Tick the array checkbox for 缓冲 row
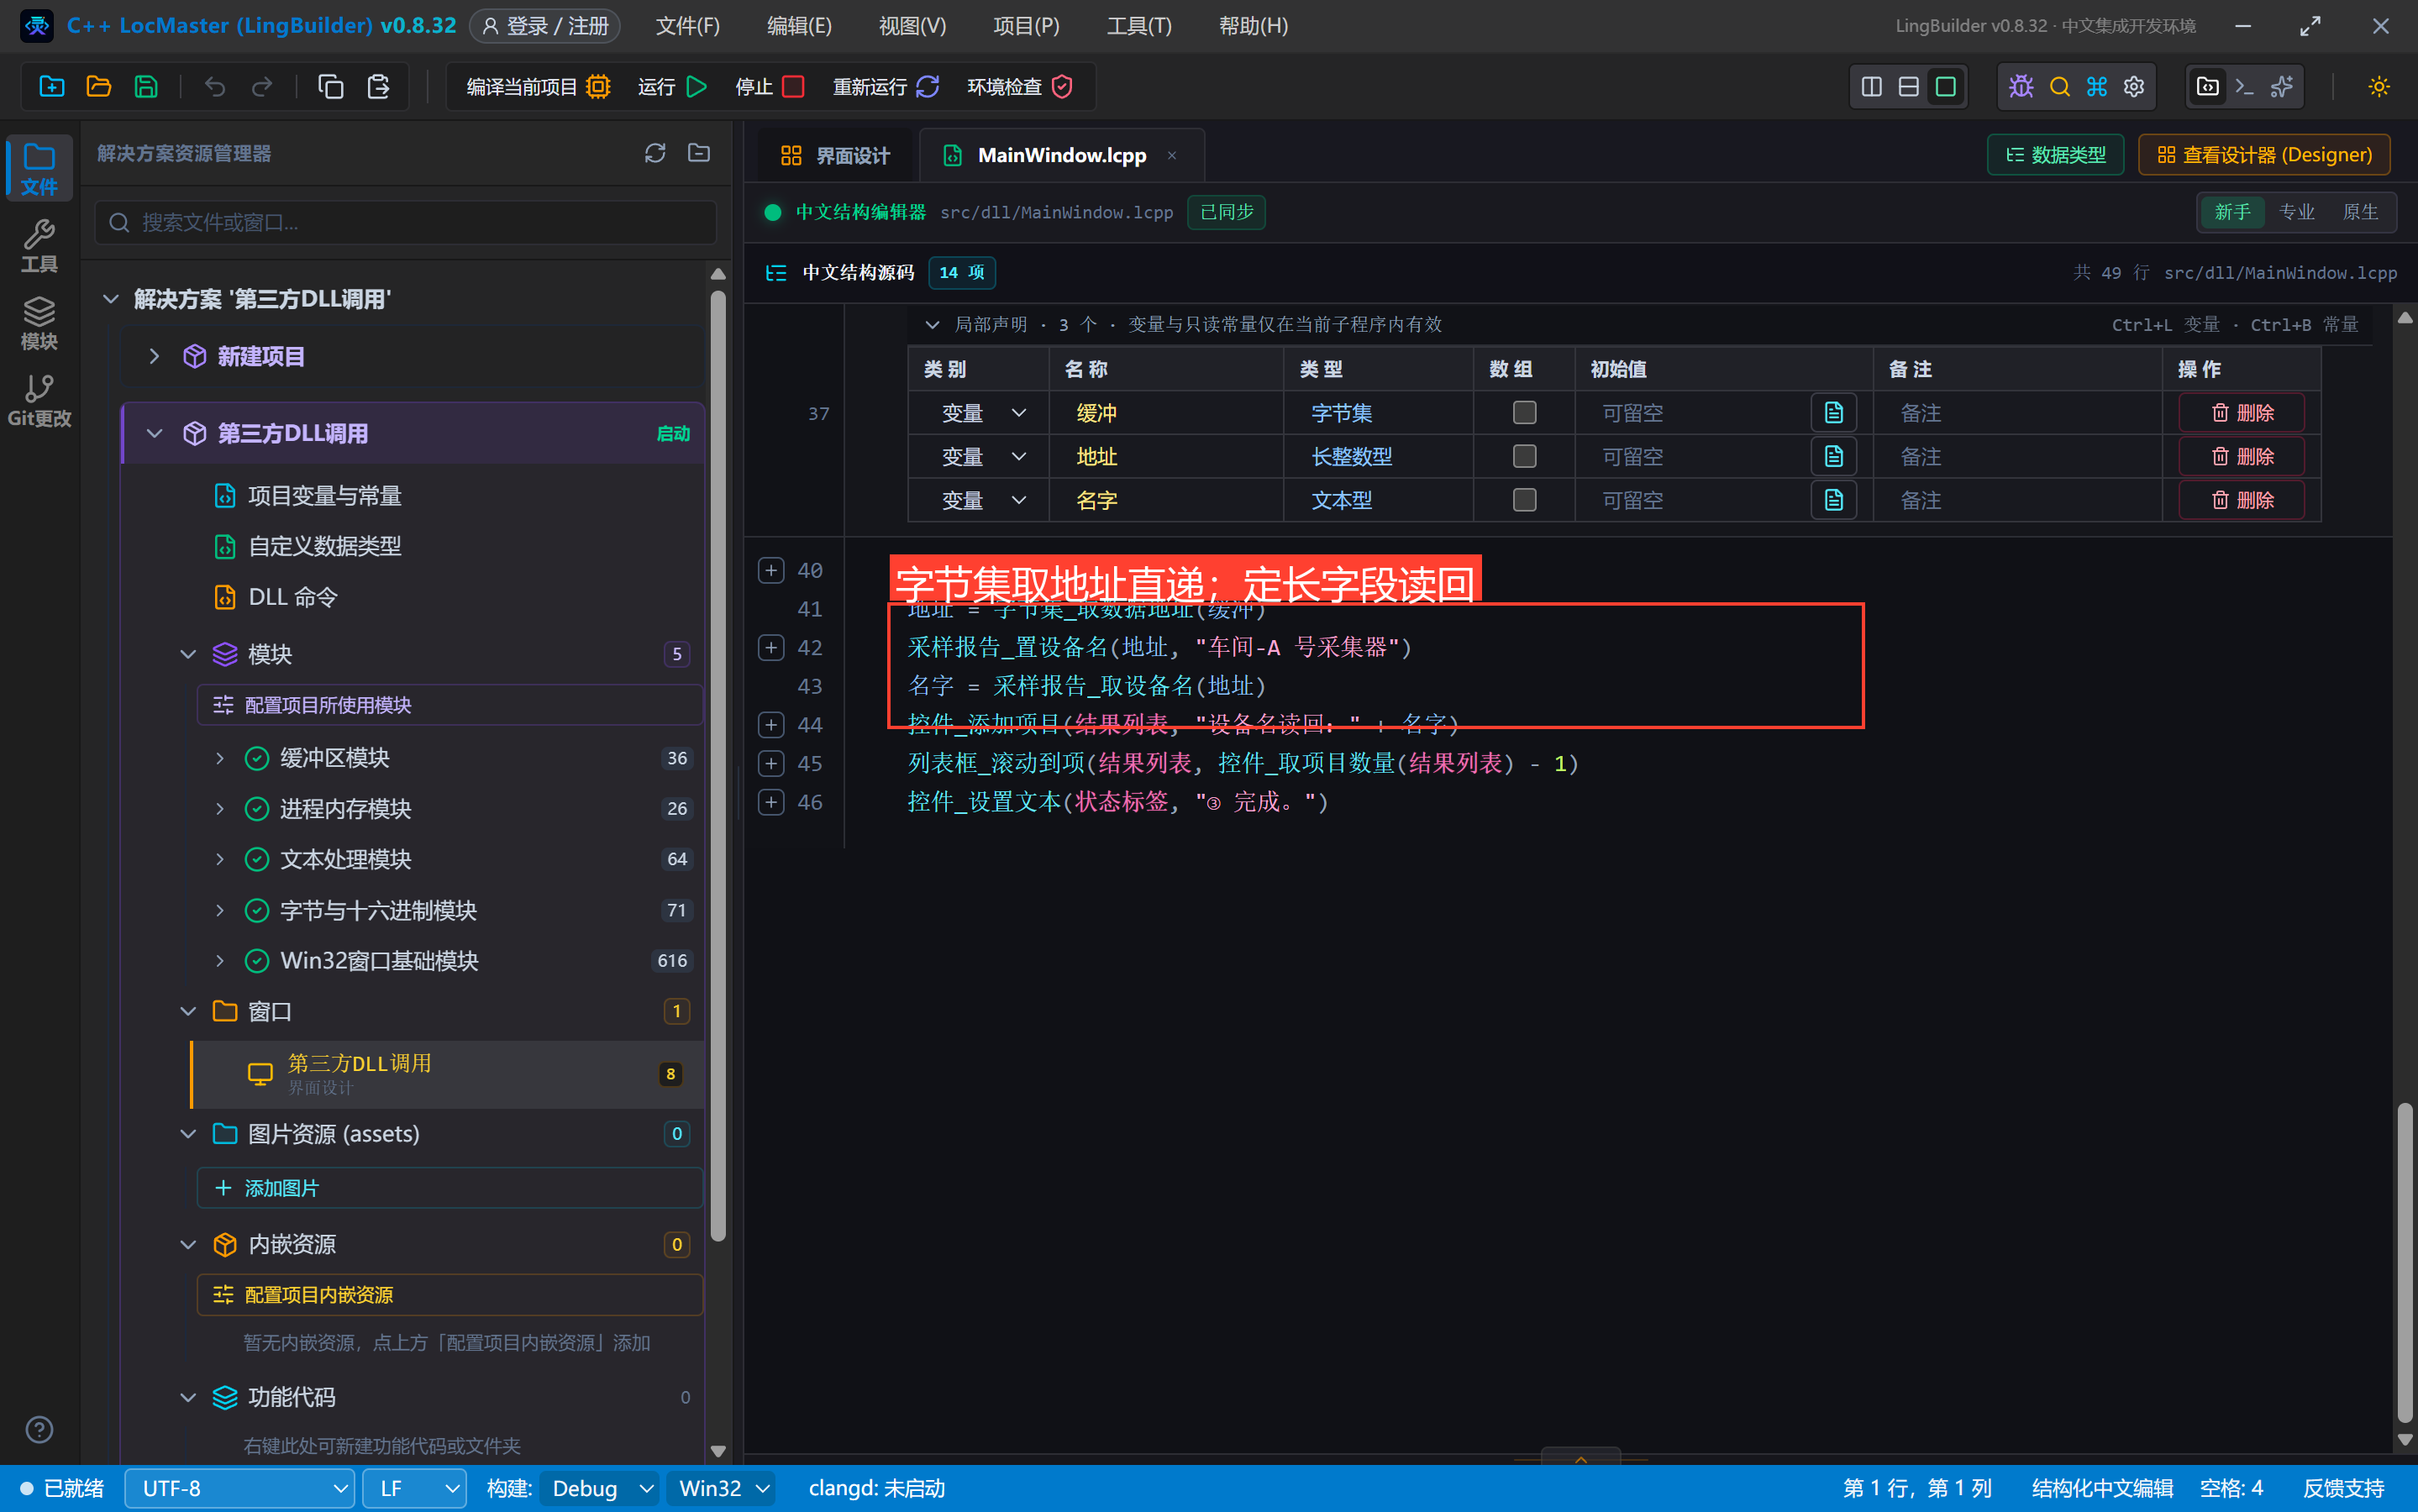The height and width of the screenshot is (1512, 2418). tap(1524, 412)
